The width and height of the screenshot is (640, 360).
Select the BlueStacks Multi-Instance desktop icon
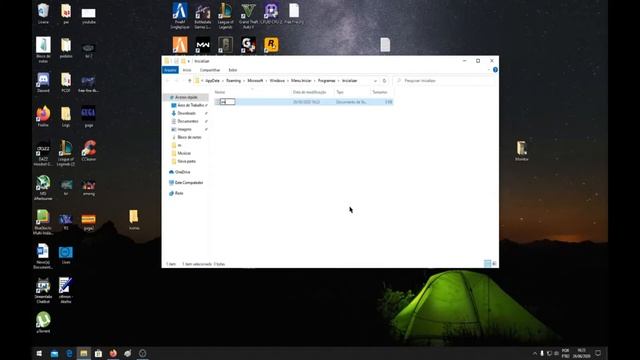43,222
